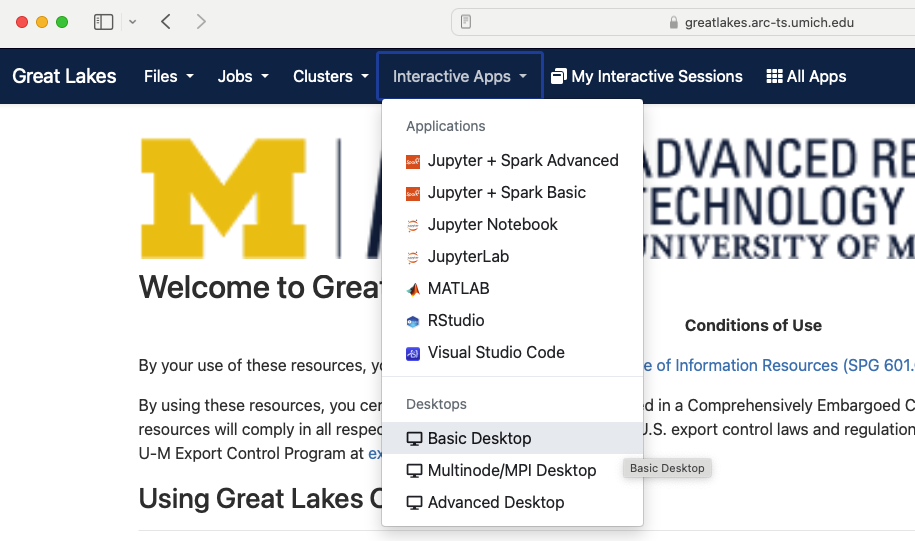Collapse the Interactive Apps menu
The height and width of the screenshot is (541, 915).
(x=460, y=76)
